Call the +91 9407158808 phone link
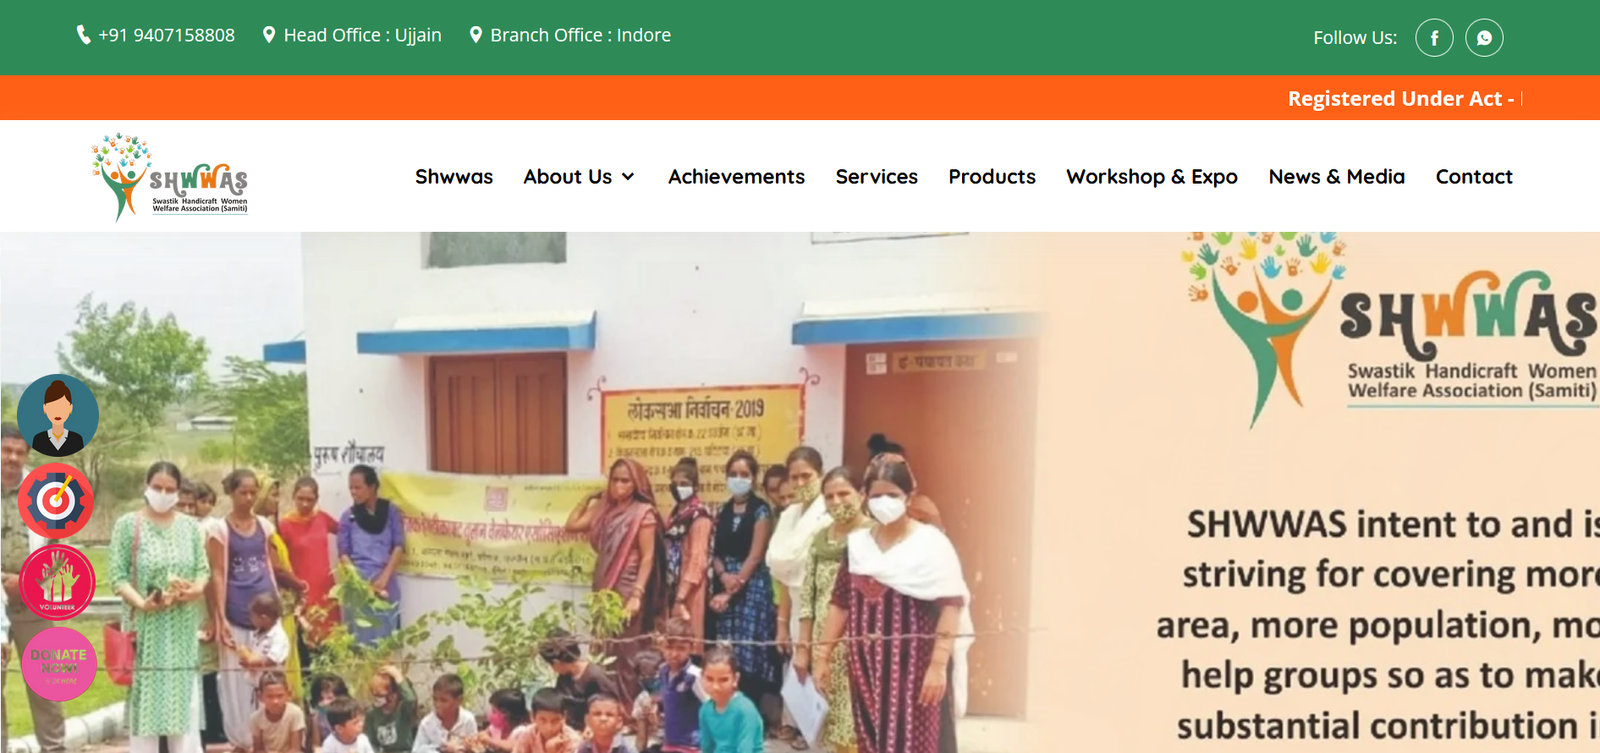 pyautogui.click(x=166, y=35)
